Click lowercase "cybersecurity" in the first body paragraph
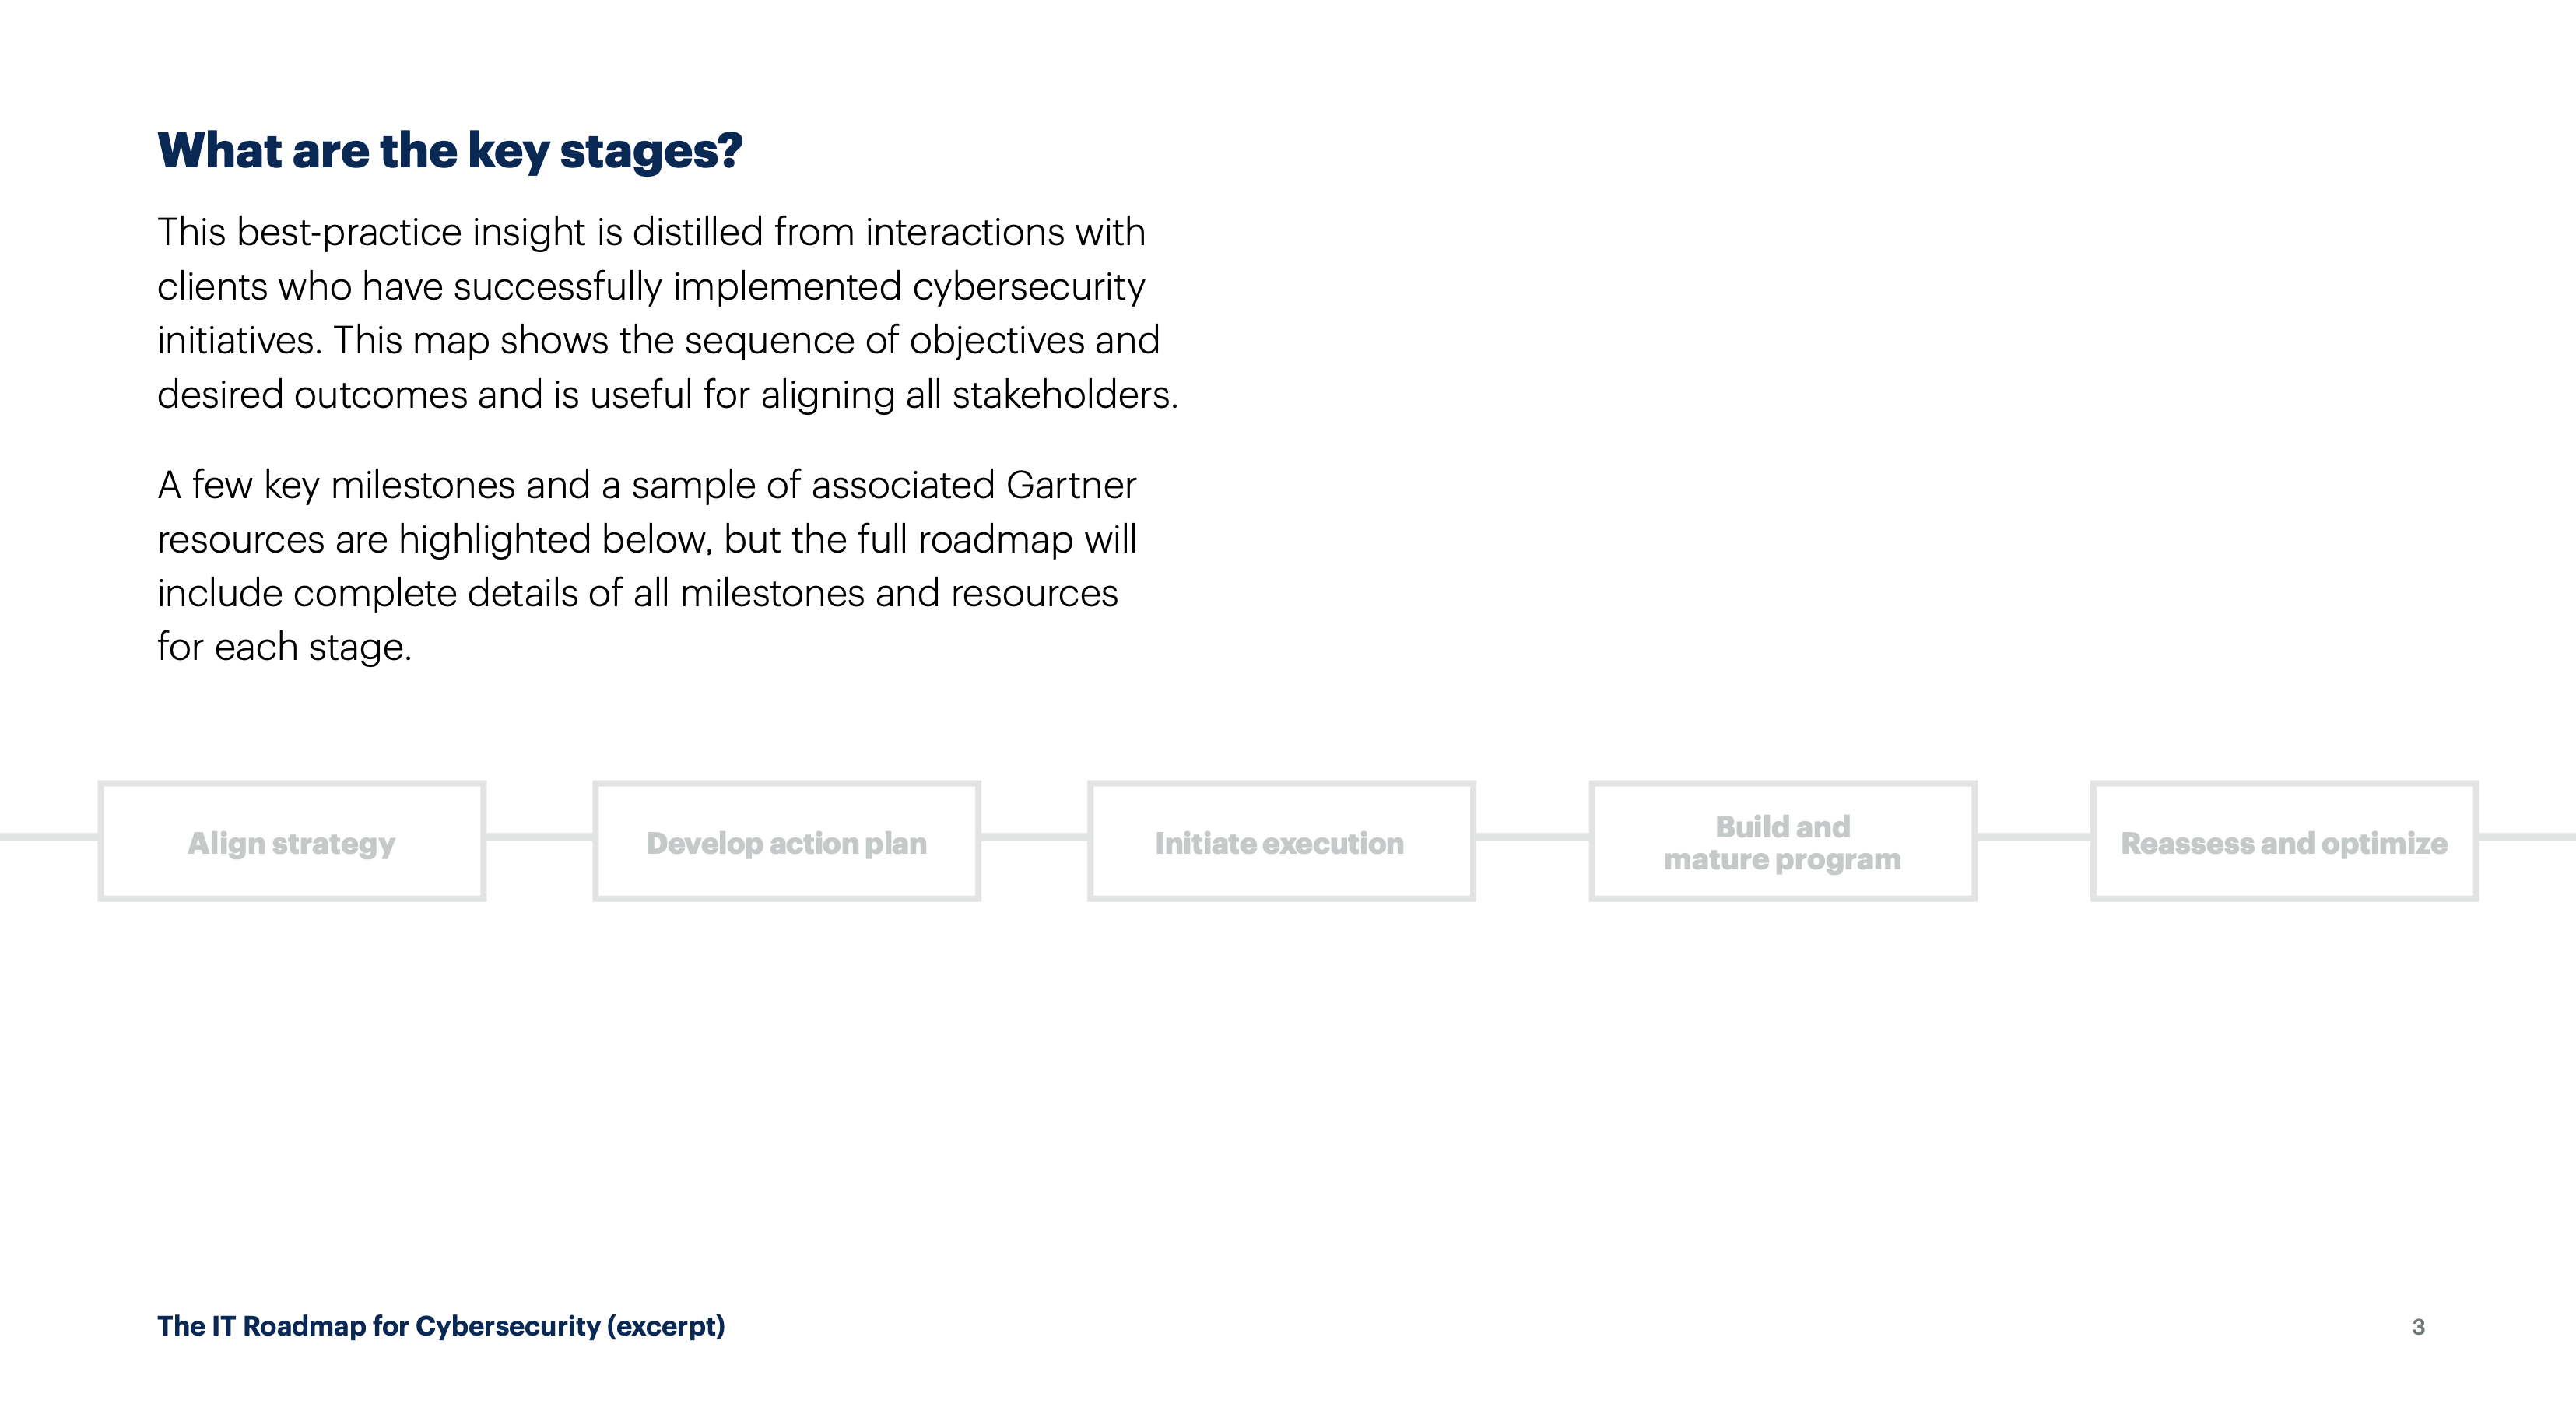Image resolution: width=2576 pixels, height=1418 pixels. click(1028, 287)
